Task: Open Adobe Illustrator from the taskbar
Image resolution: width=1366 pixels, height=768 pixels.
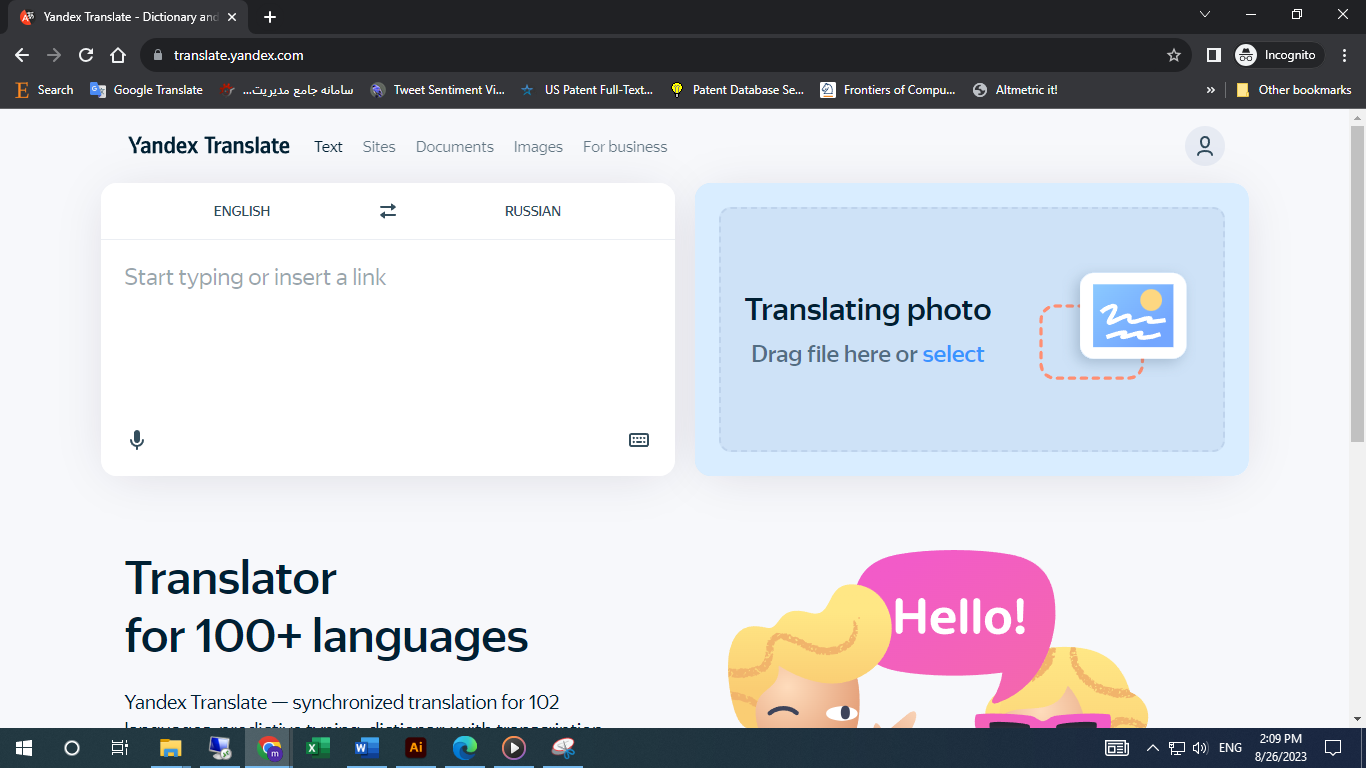Action: (416, 747)
